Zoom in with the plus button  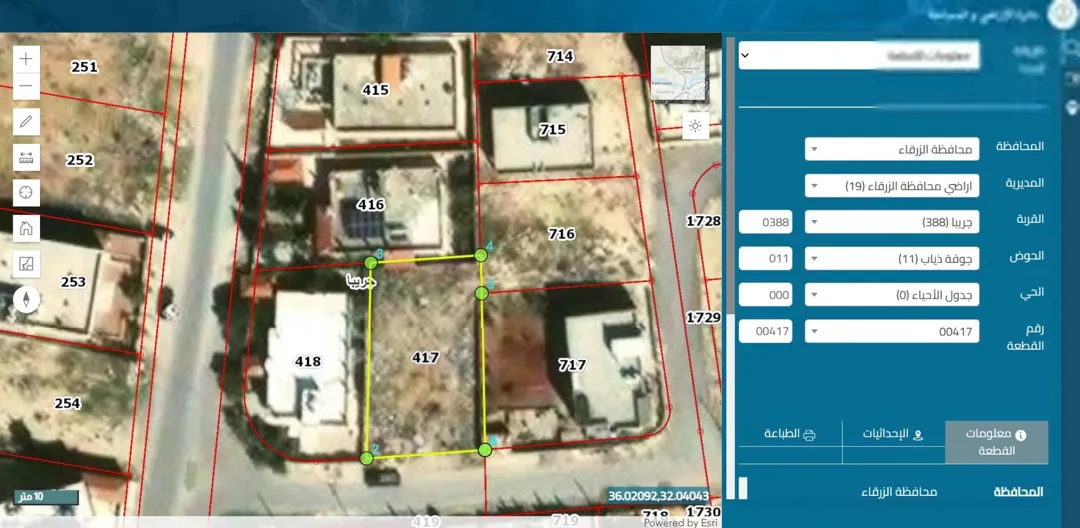point(26,59)
